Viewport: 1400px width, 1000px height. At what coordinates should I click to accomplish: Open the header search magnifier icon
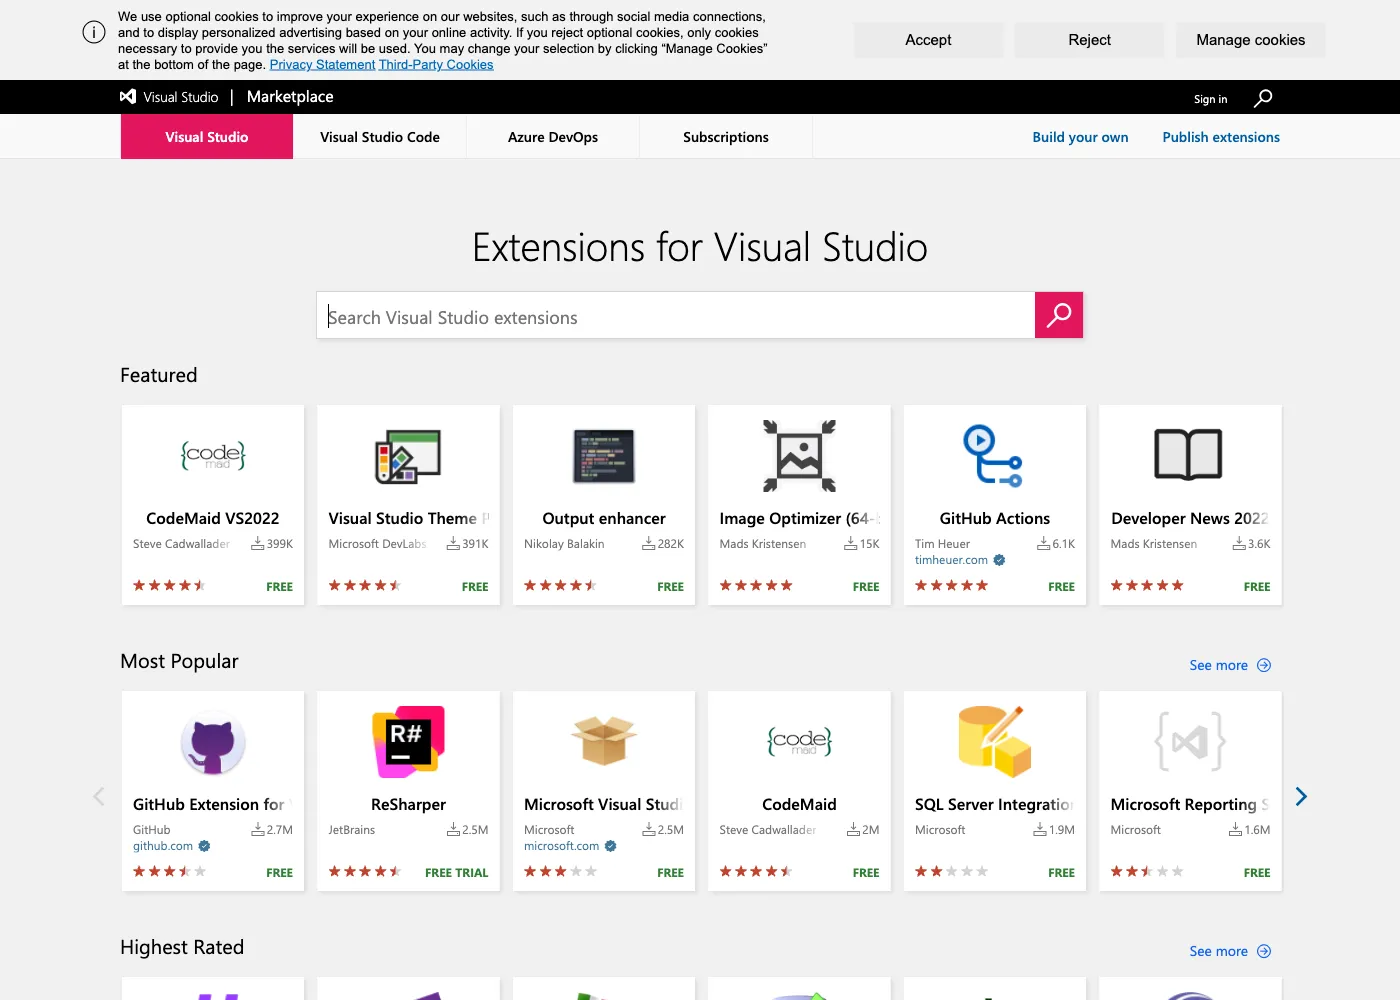coord(1263,98)
